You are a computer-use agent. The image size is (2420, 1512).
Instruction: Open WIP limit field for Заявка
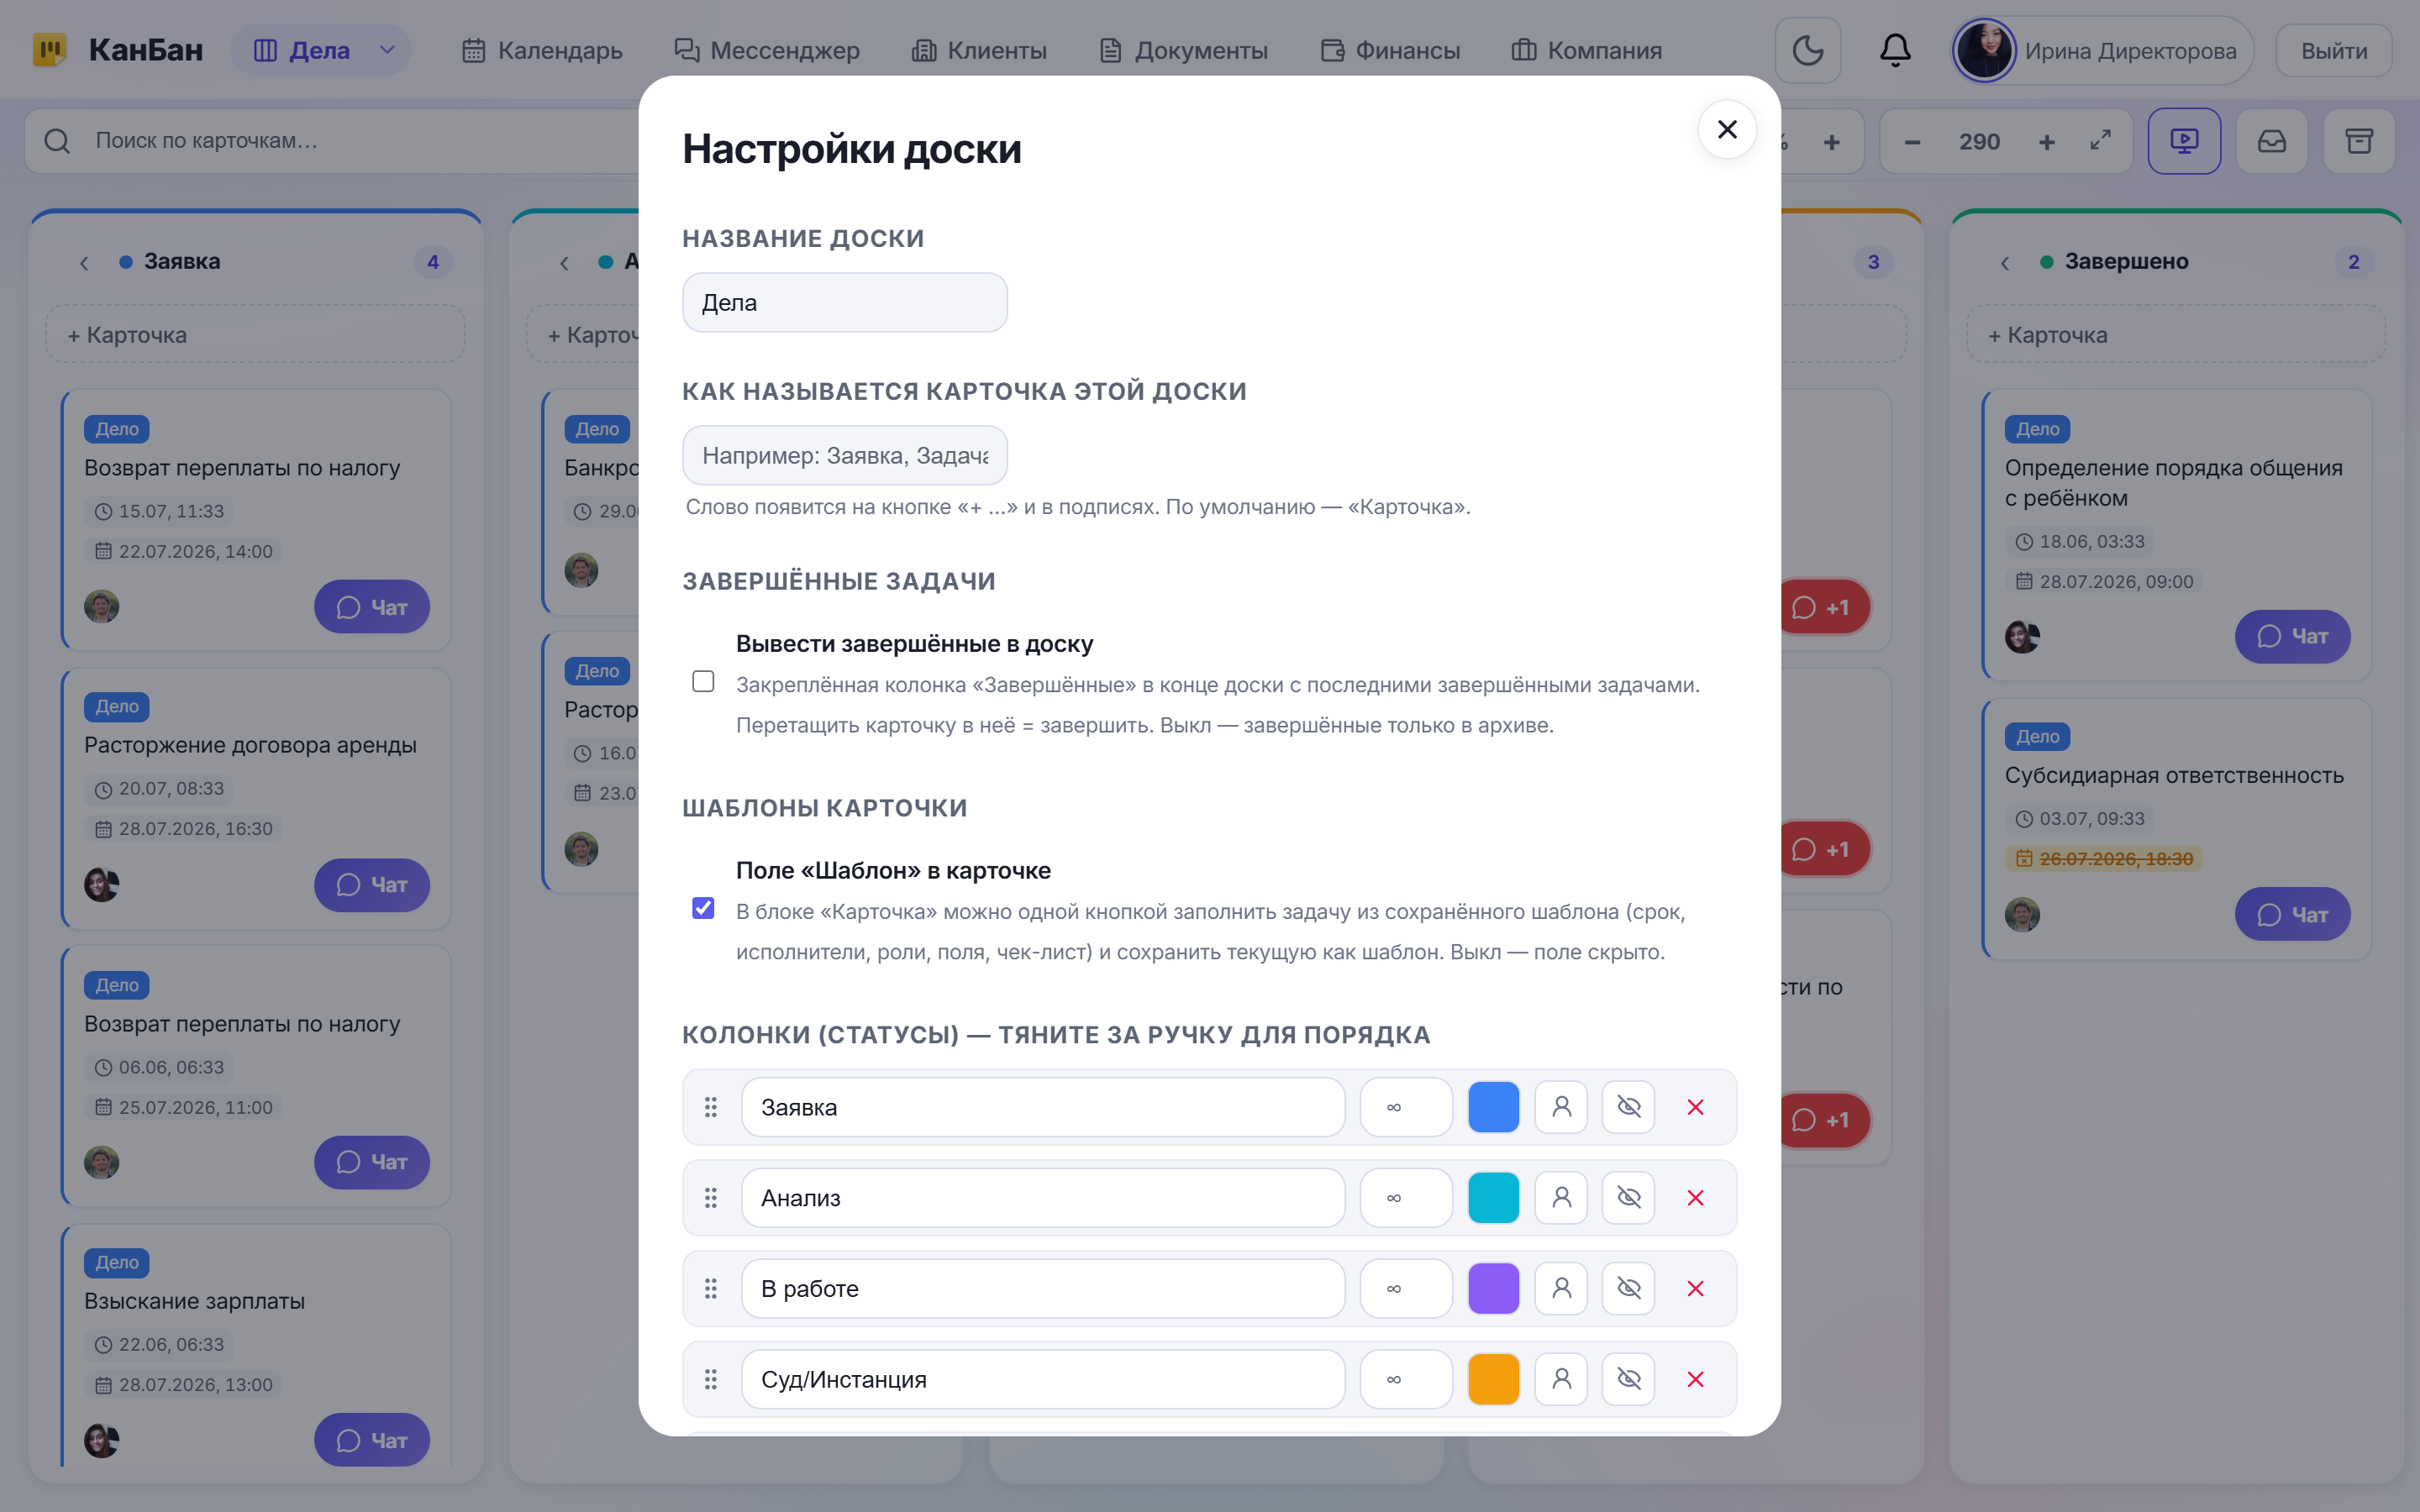(x=1406, y=1107)
